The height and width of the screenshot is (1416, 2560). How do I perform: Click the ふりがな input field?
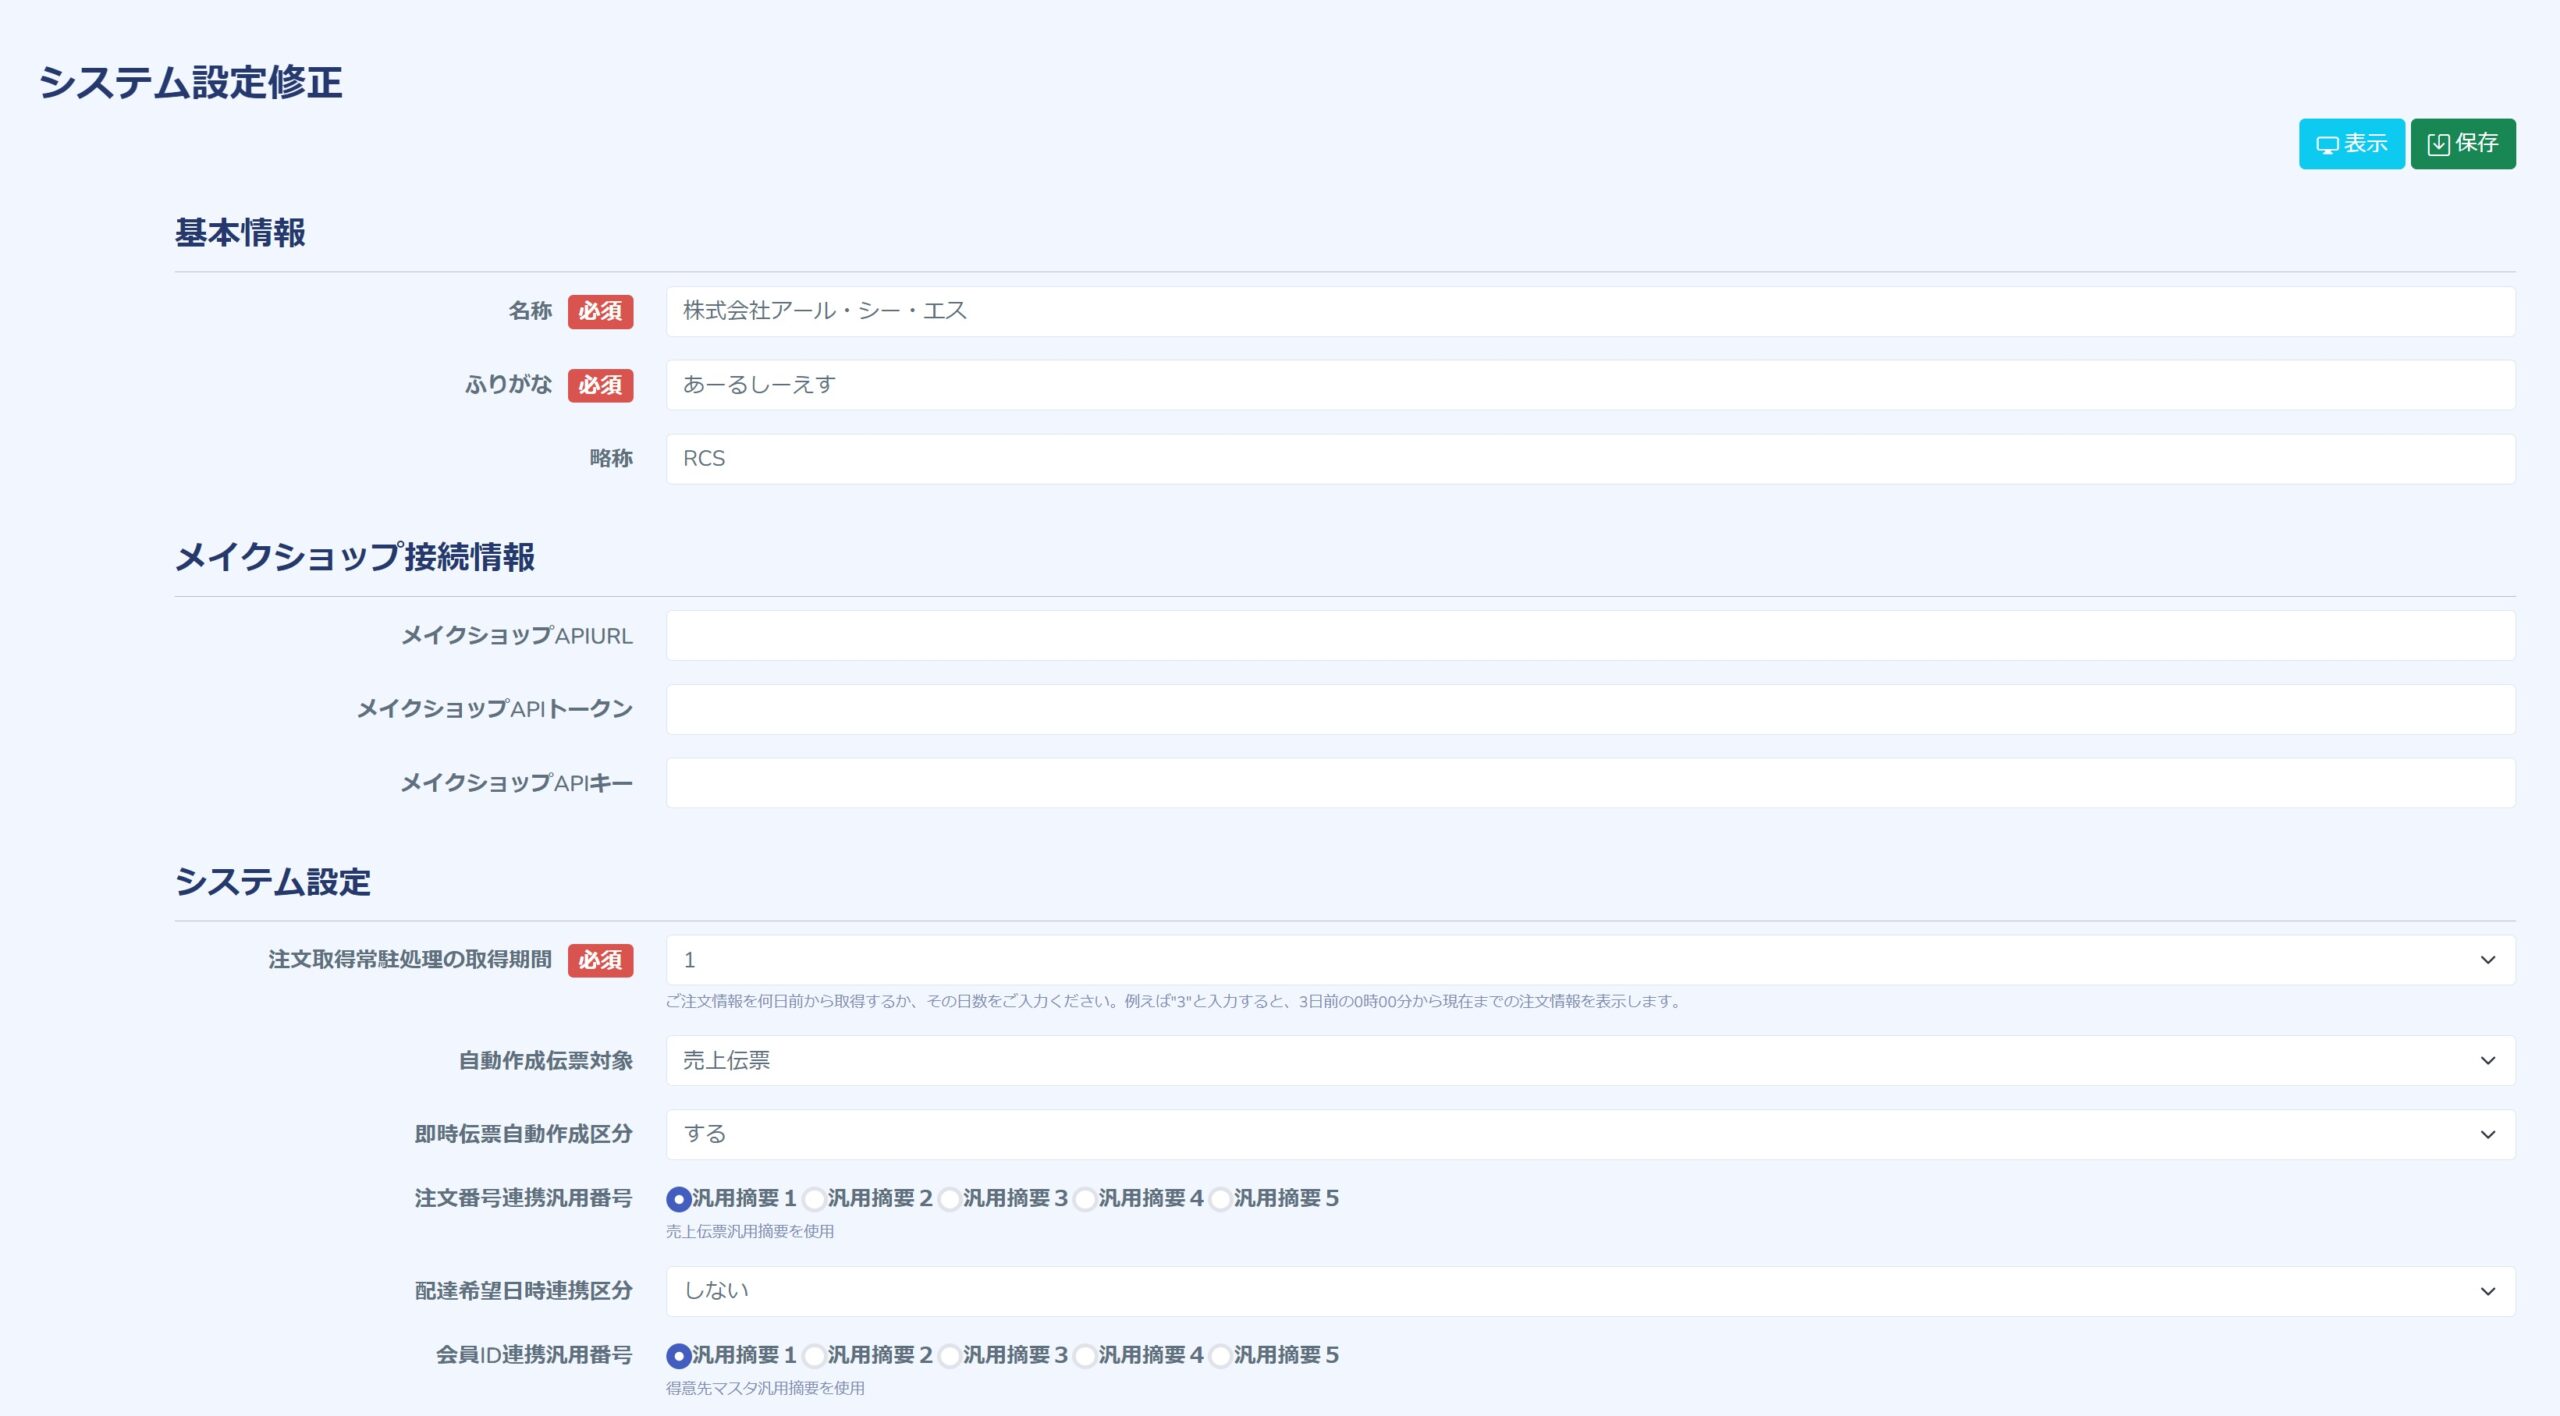1589,385
